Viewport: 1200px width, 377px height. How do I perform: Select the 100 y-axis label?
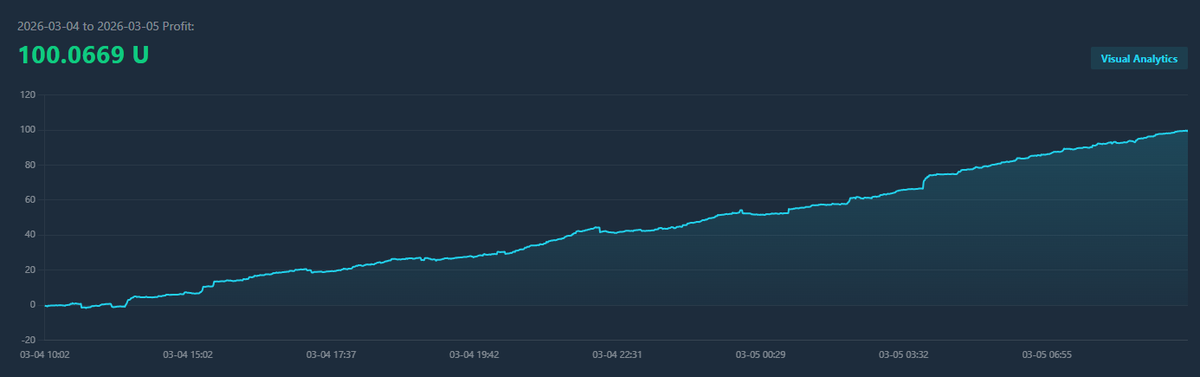point(28,130)
